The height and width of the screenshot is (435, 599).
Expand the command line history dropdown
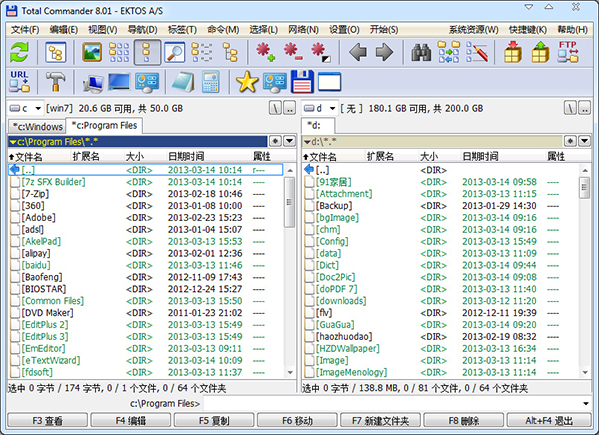tap(586, 404)
